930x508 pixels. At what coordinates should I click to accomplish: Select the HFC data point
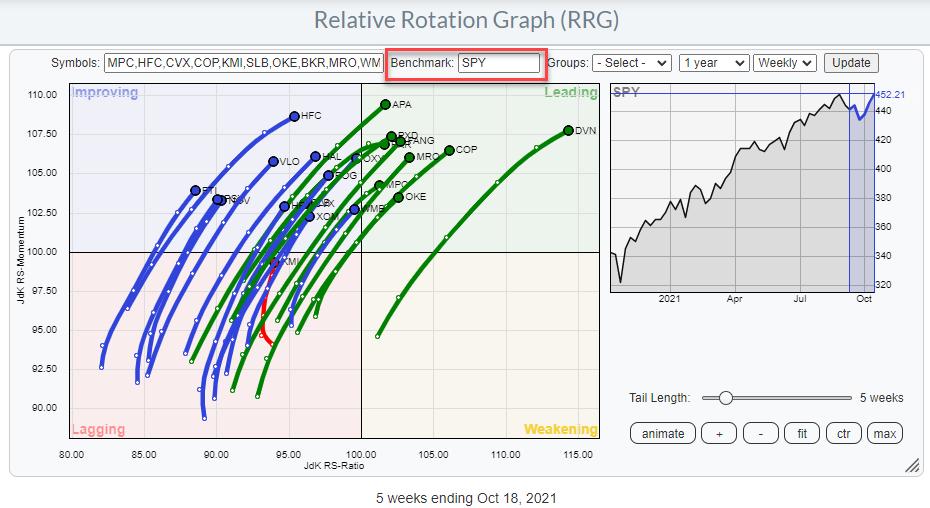pos(294,116)
